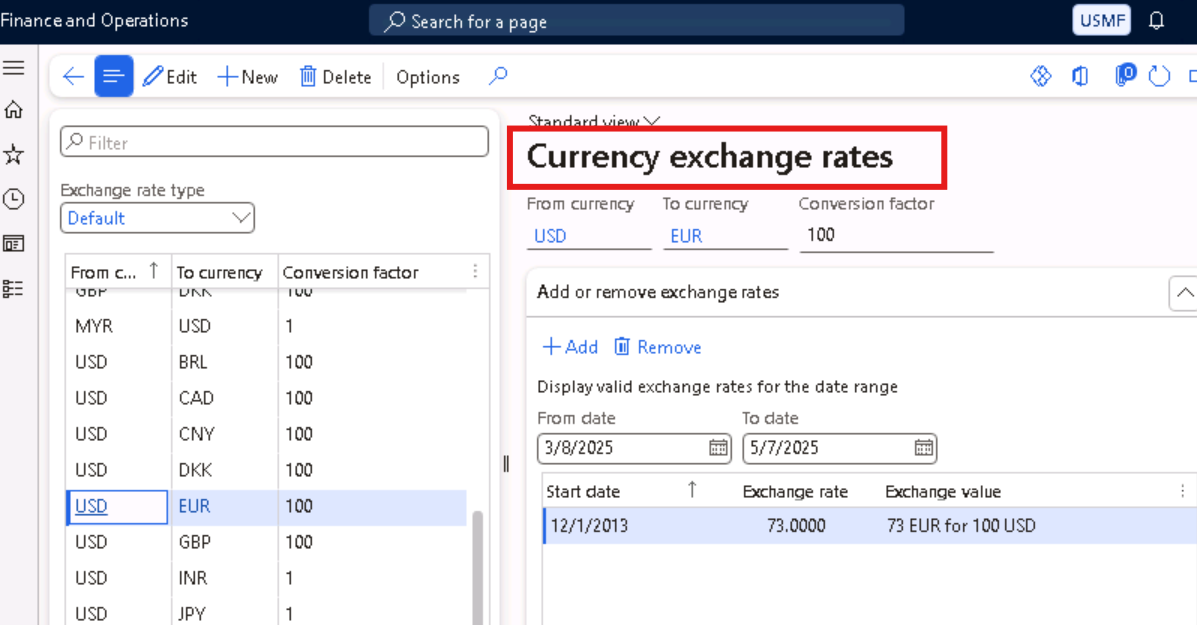
Task: Open the Modules sidebar icon
Action: pyautogui.click(x=14, y=286)
